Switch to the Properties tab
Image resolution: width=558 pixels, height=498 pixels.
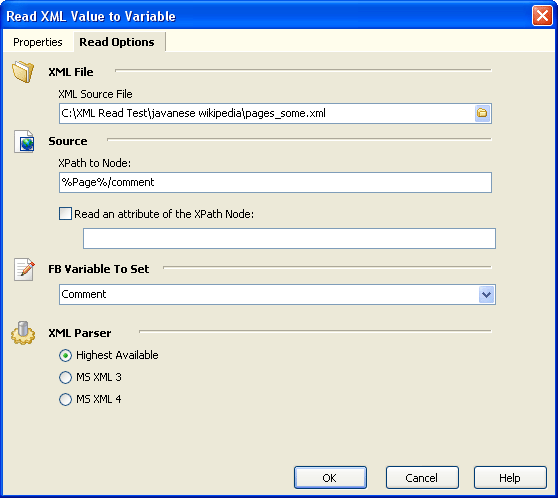pos(38,42)
